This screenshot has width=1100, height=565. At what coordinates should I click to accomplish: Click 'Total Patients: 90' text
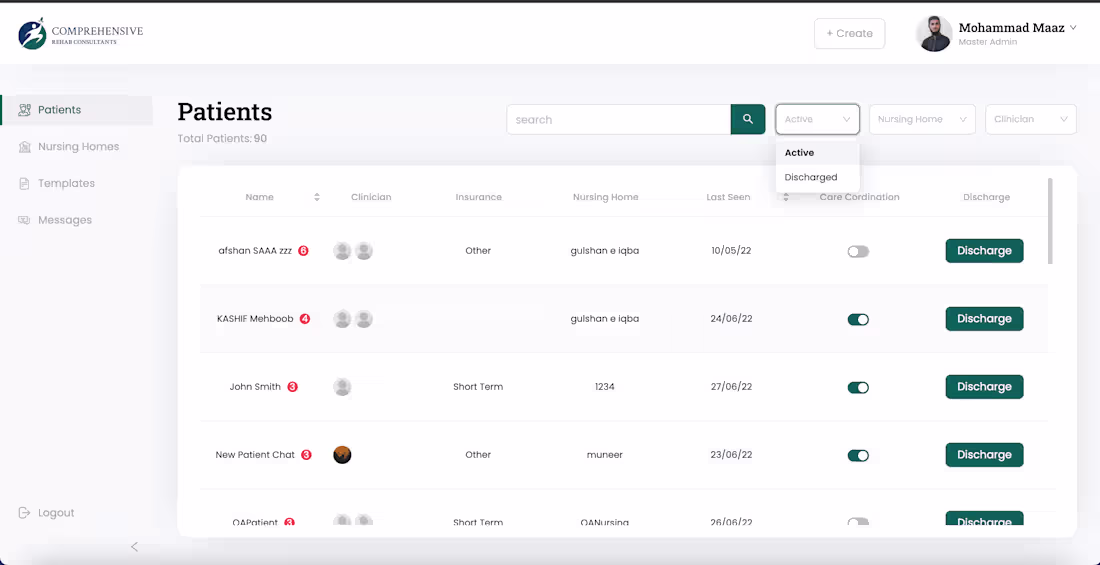coord(222,139)
